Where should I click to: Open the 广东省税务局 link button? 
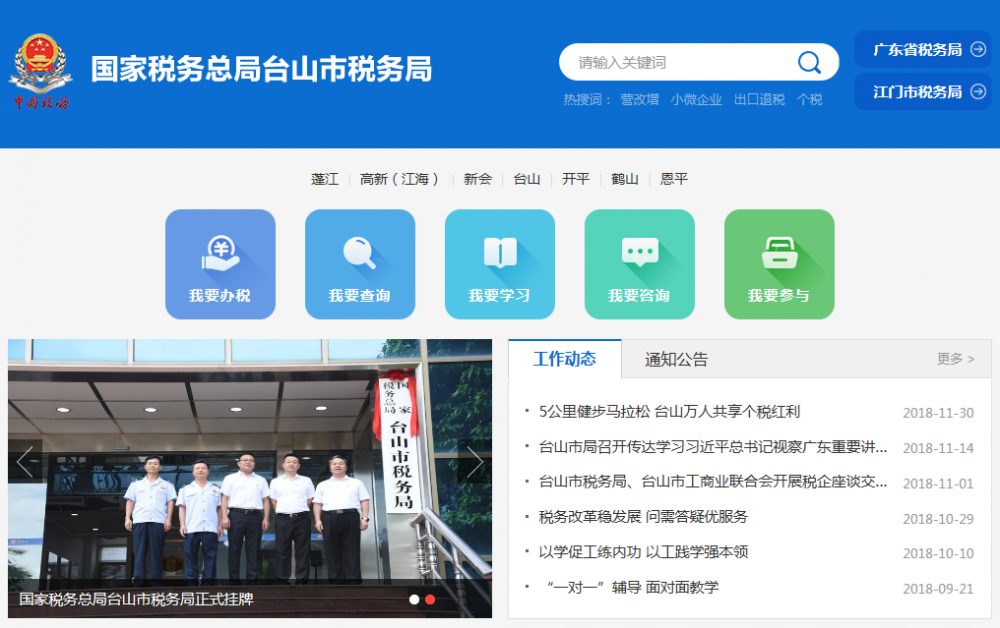point(922,49)
